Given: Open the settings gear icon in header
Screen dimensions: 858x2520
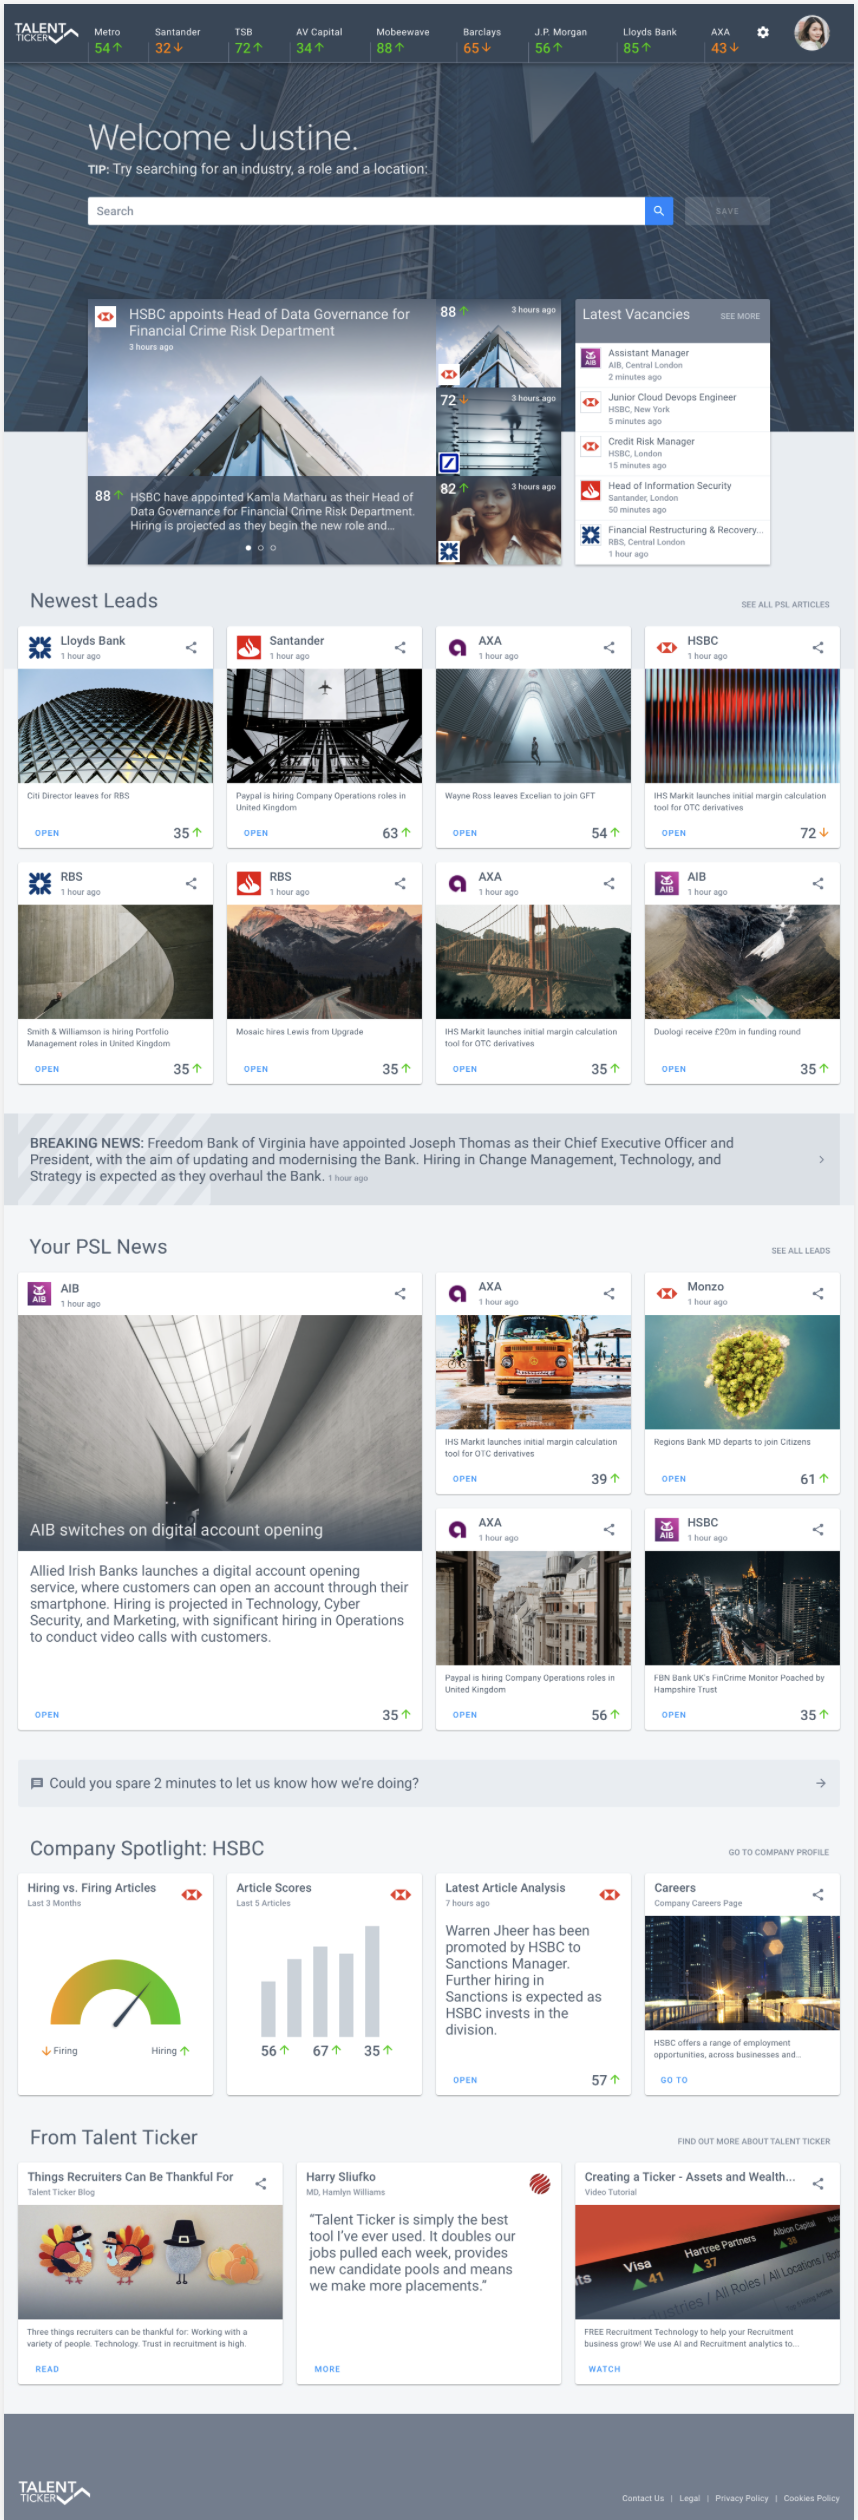Looking at the screenshot, I should [x=763, y=33].
